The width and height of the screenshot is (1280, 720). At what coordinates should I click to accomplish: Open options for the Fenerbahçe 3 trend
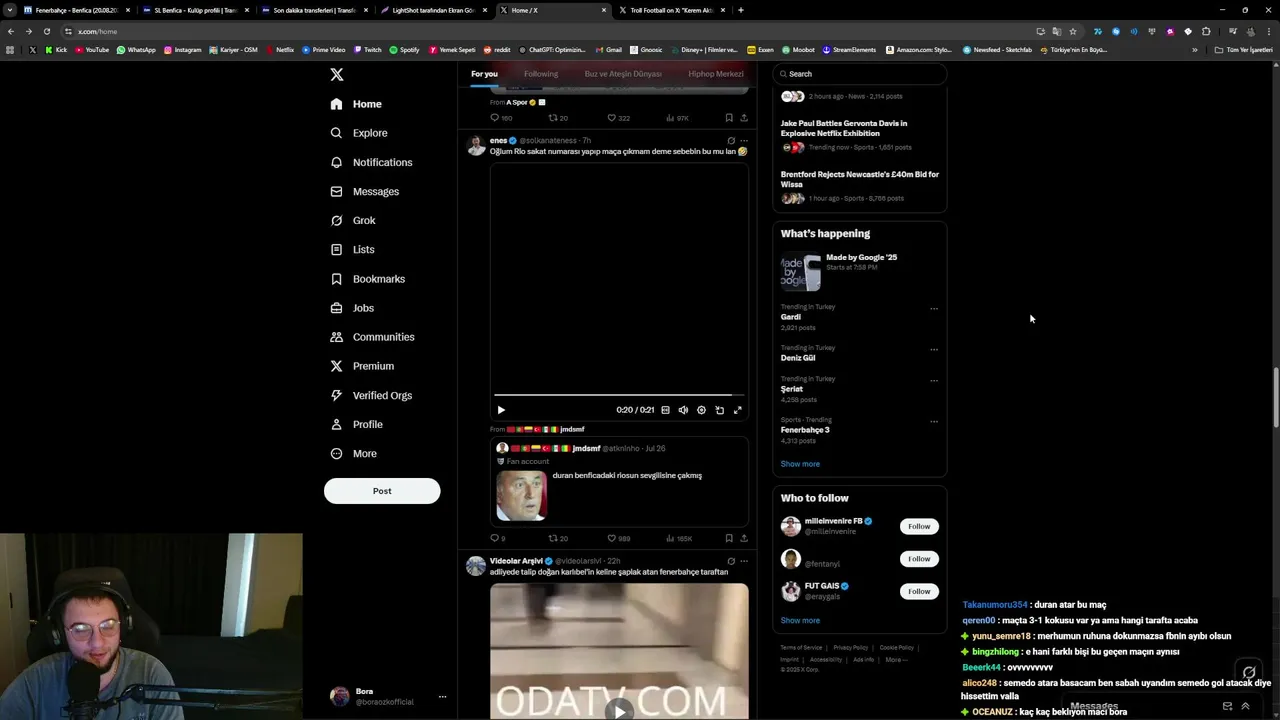(x=934, y=422)
